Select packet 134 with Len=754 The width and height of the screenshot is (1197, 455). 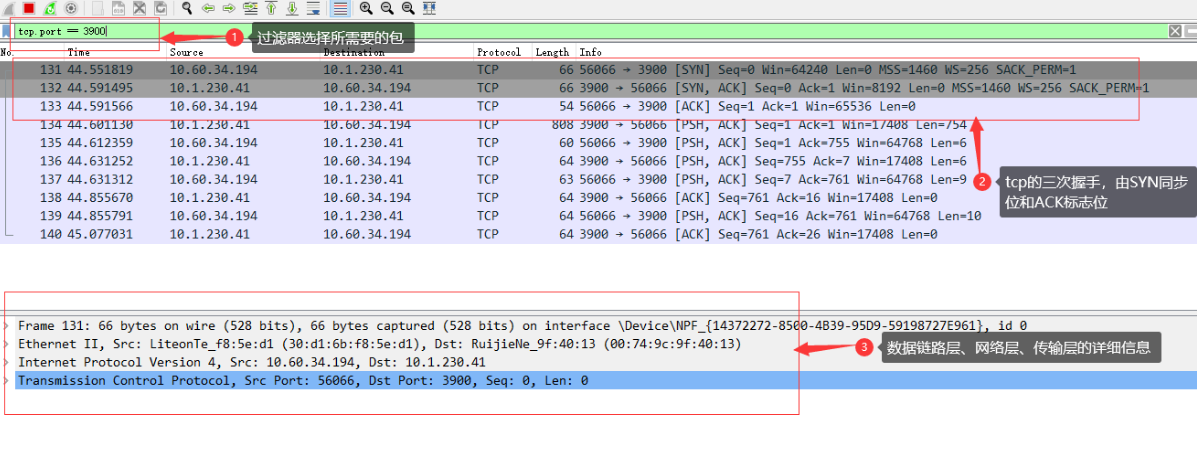pyautogui.click(x=598, y=124)
